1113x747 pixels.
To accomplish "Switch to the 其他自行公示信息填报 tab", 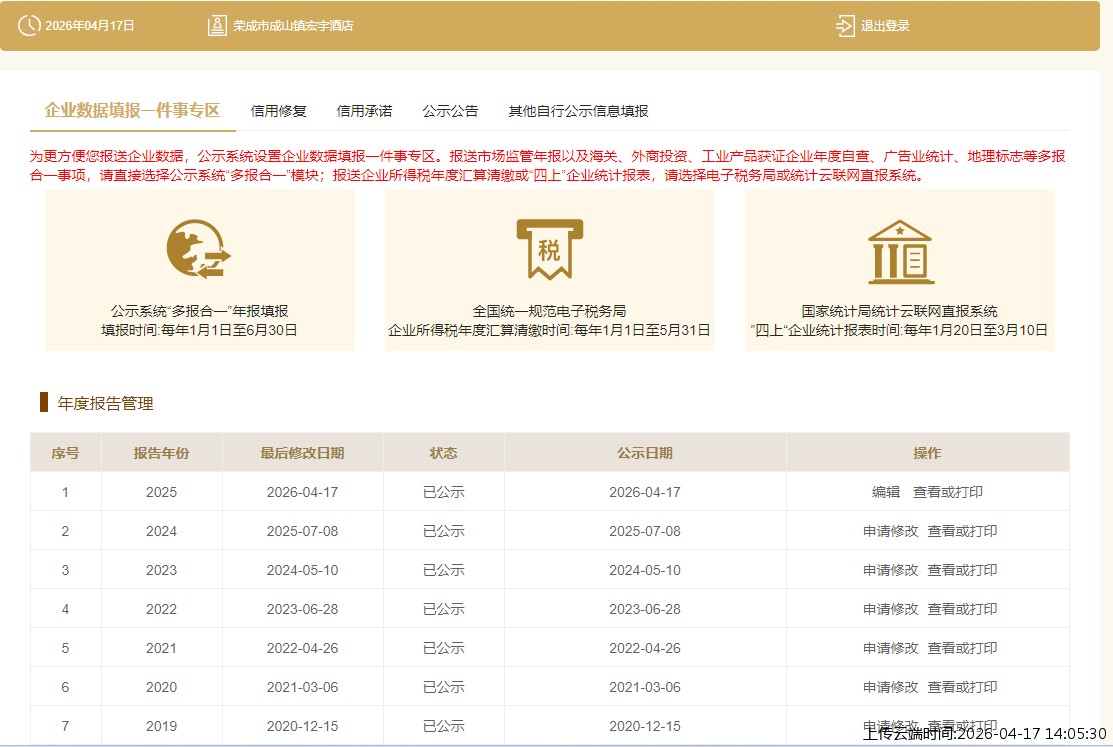I will click(578, 111).
